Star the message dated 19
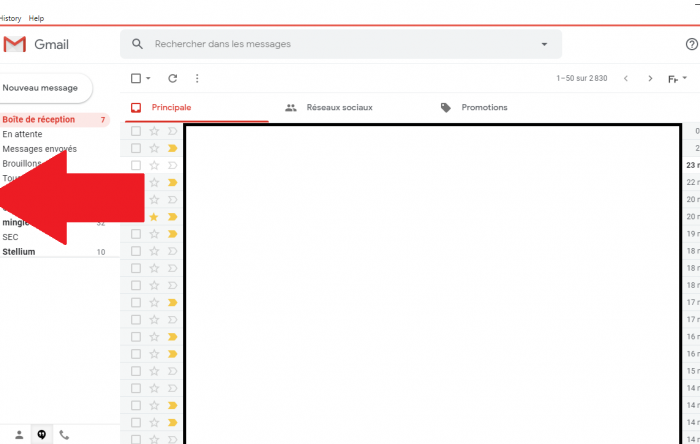 coord(154,234)
